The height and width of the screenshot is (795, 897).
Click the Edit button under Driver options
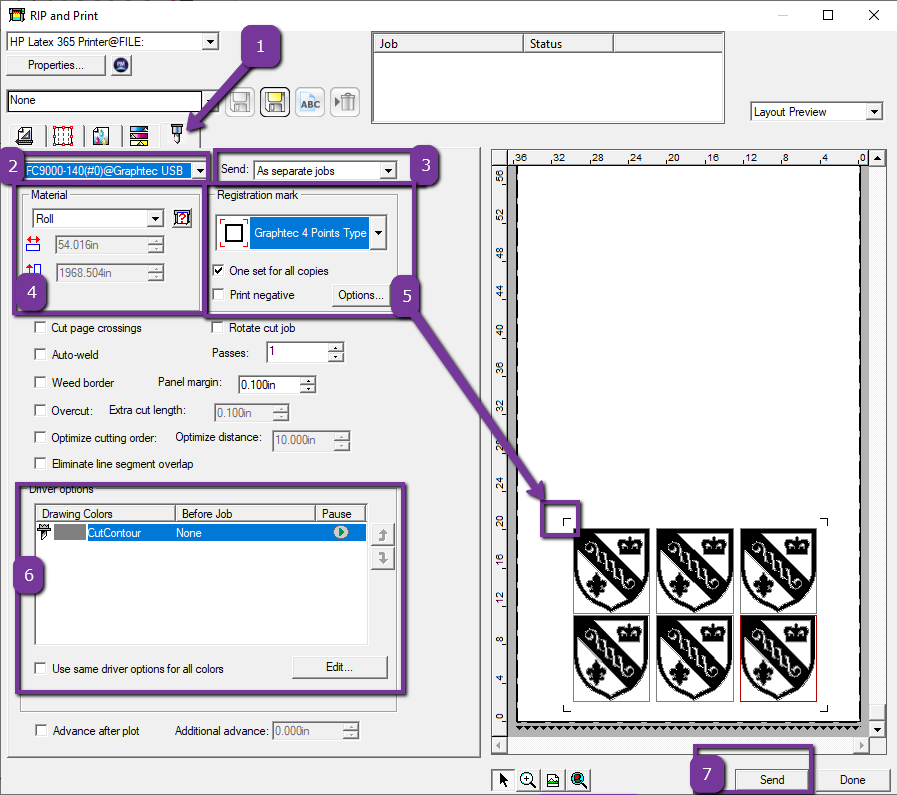tap(340, 667)
